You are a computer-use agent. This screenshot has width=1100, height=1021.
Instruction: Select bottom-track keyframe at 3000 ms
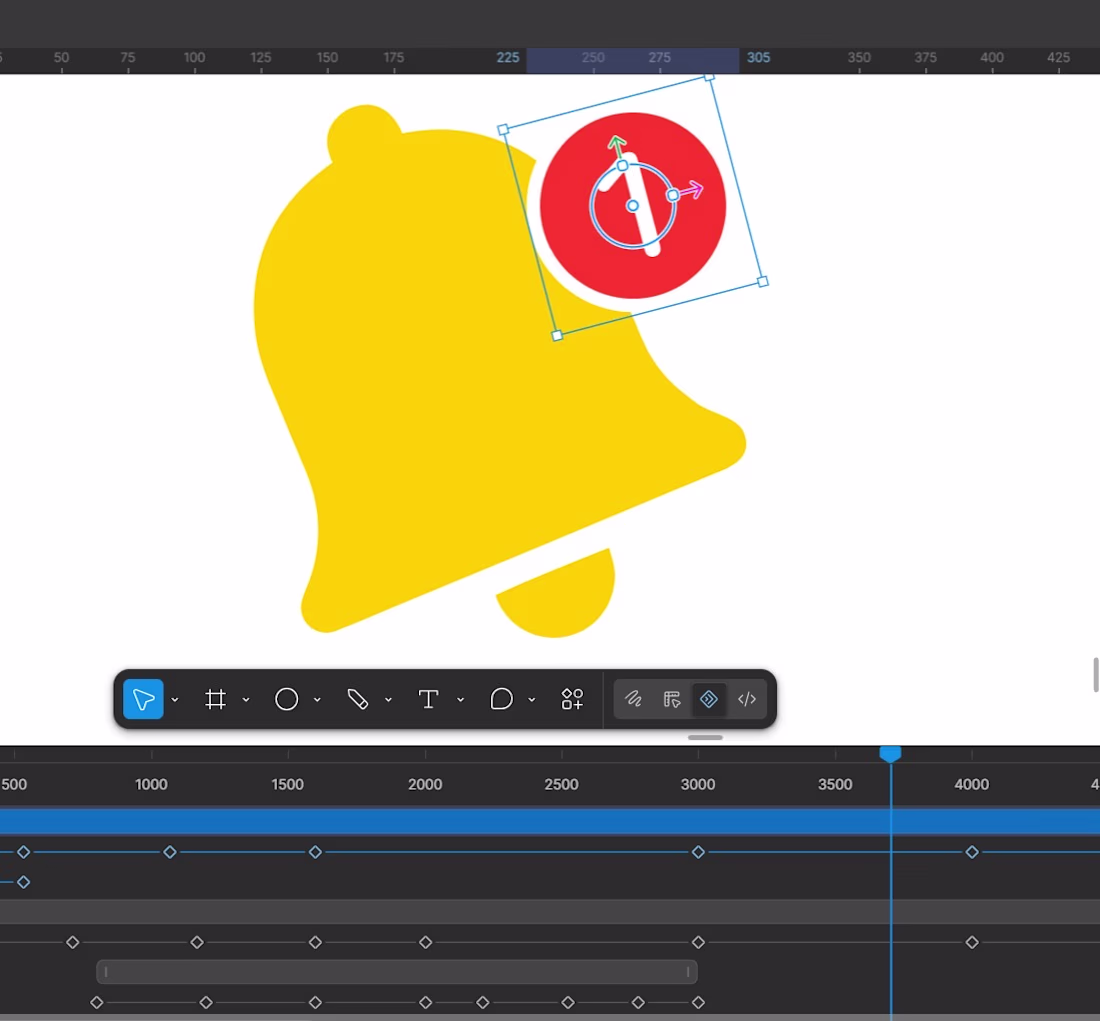pyautogui.click(x=698, y=1003)
